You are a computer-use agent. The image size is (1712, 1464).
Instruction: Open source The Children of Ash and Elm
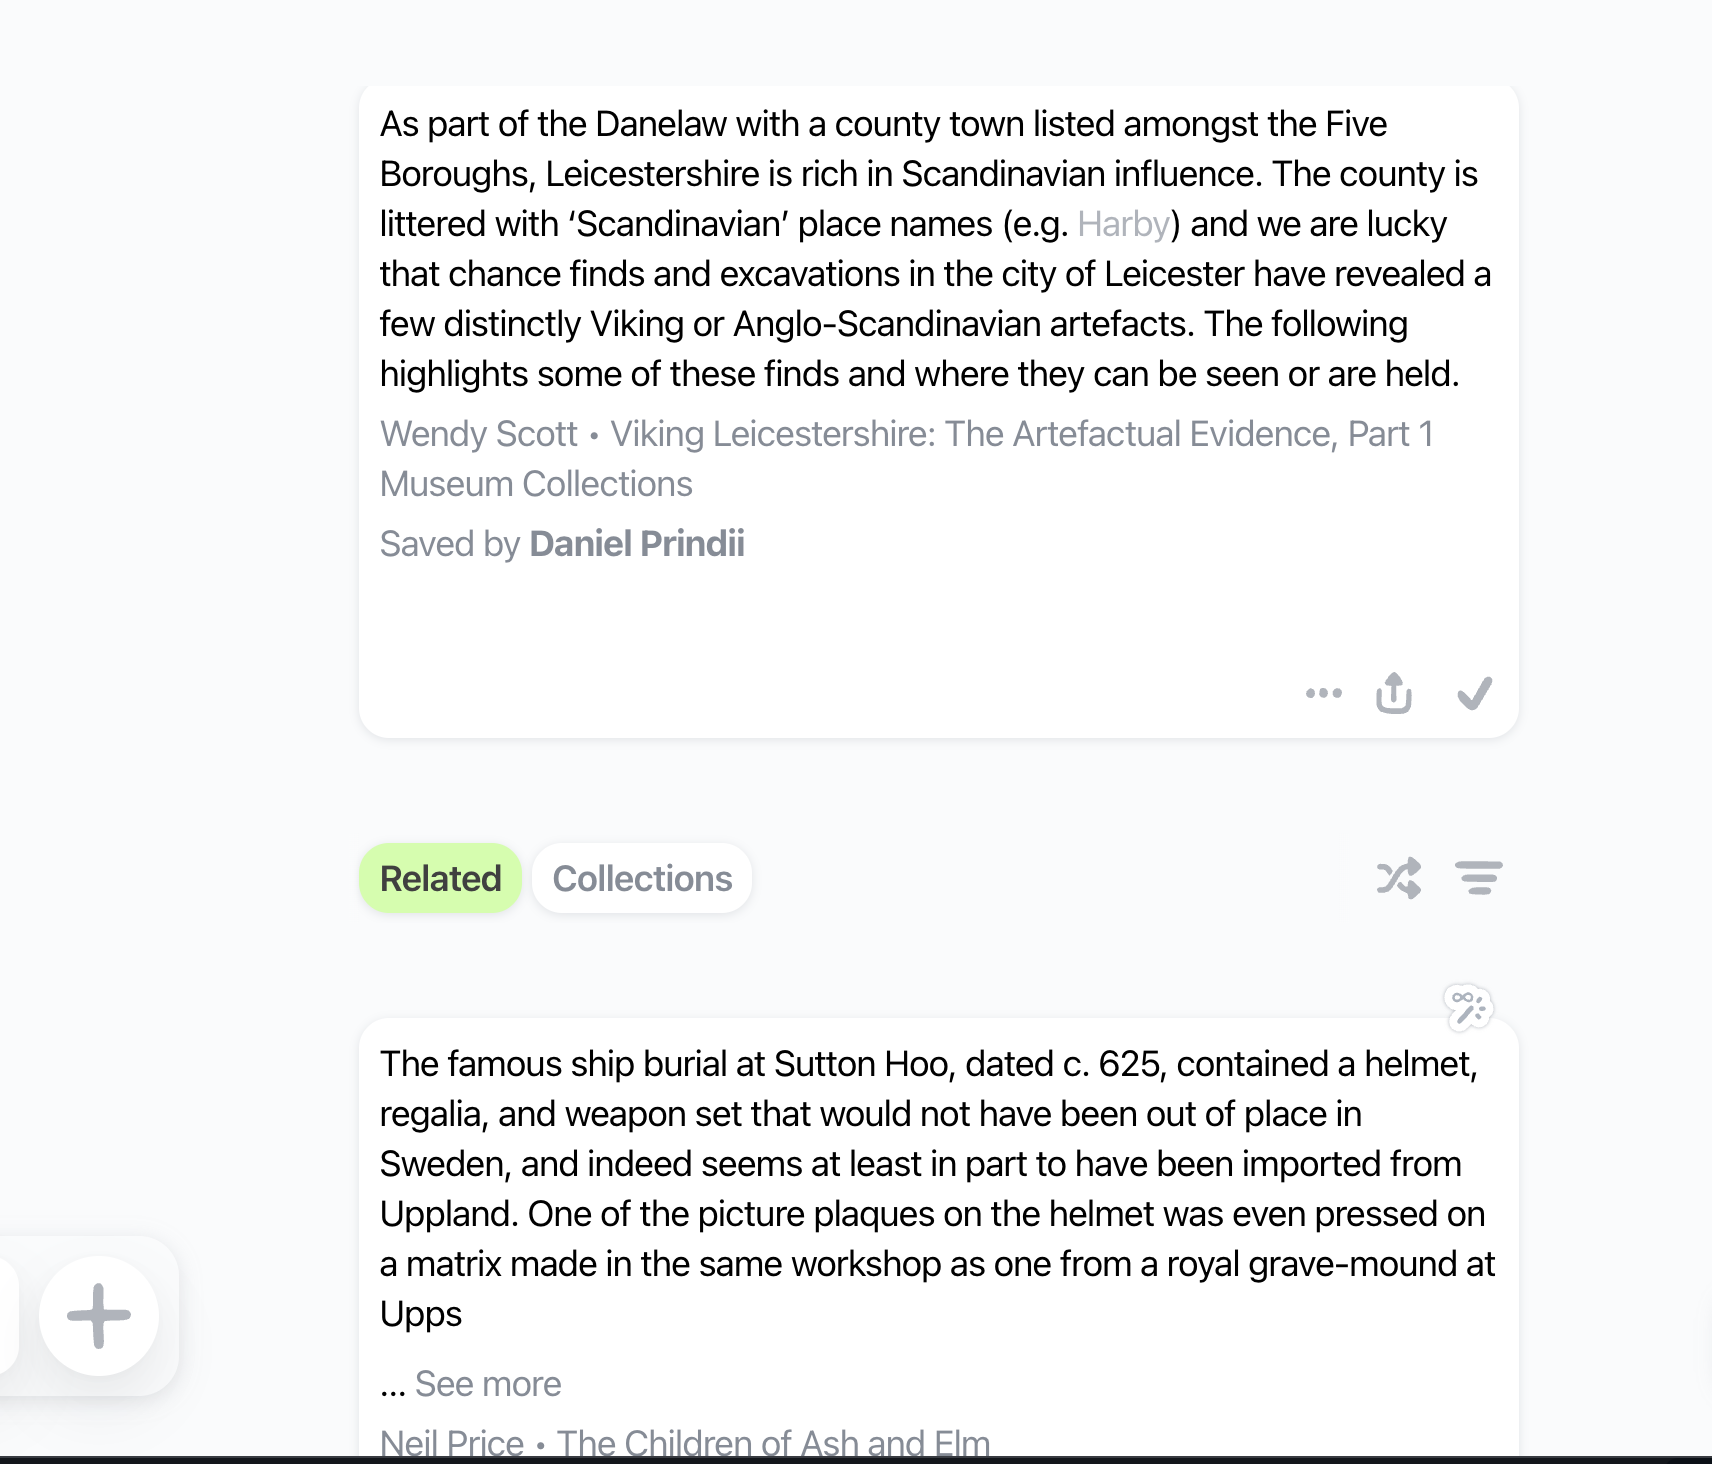click(773, 1443)
